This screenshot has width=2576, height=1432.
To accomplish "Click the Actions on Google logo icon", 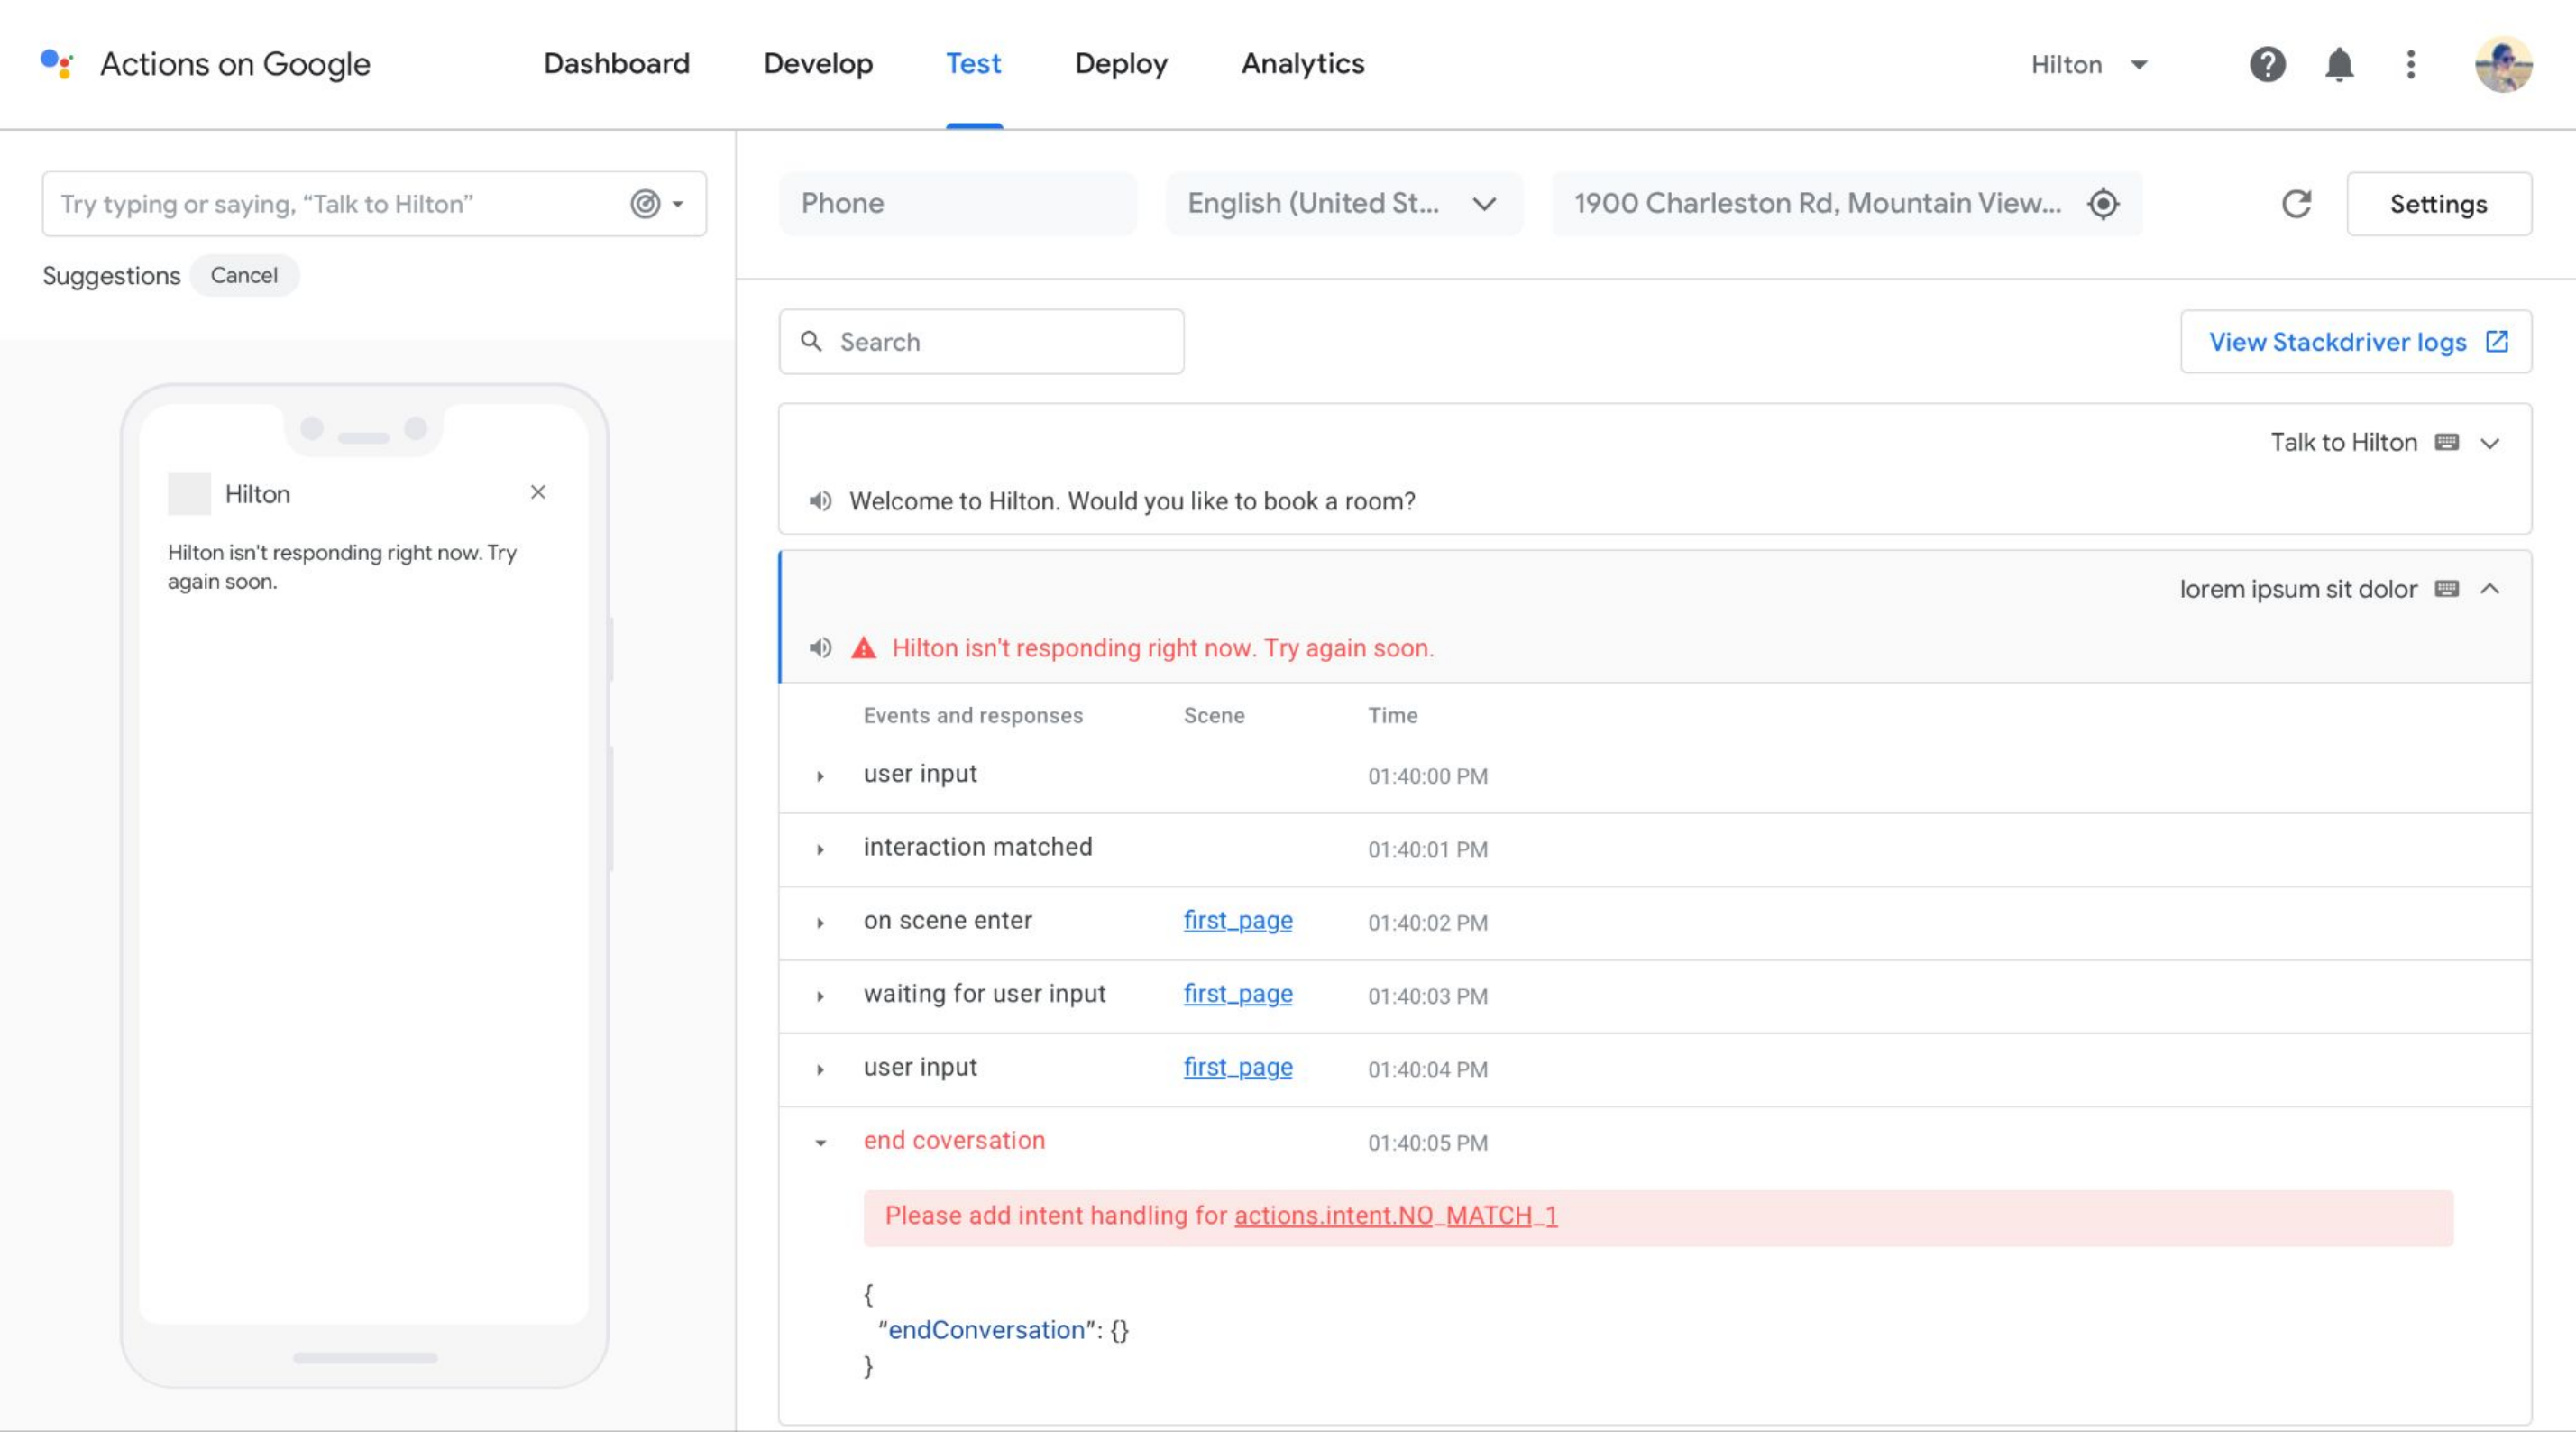I will [x=57, y=64].
